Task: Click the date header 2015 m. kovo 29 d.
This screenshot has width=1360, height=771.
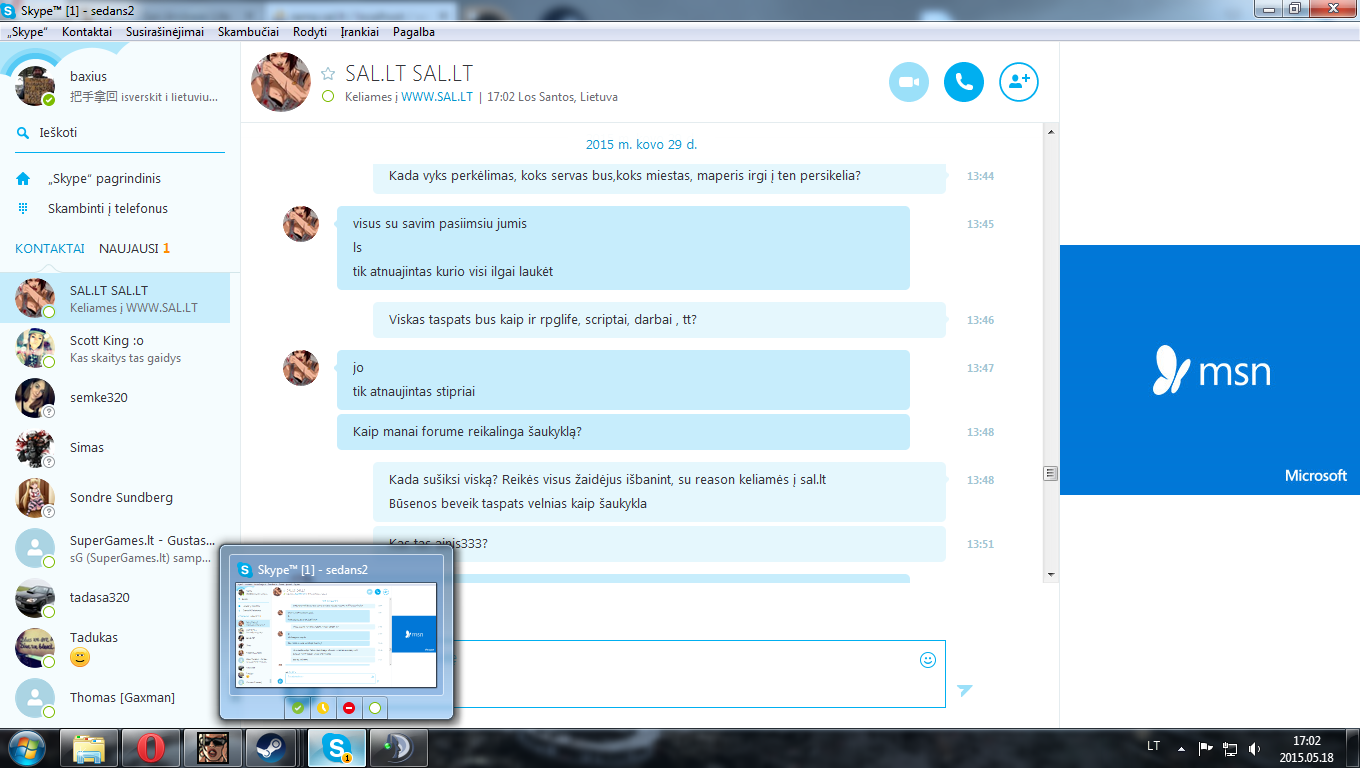Action: pyautogui.click(x=641, y=144)
